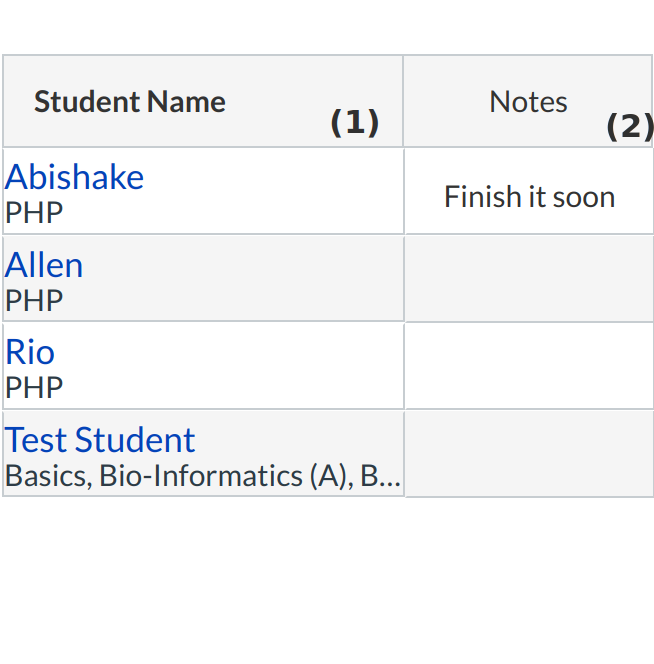Screen dimensions: 654x664
Task: Click the PHP course label under Rio
Action: 34,387
